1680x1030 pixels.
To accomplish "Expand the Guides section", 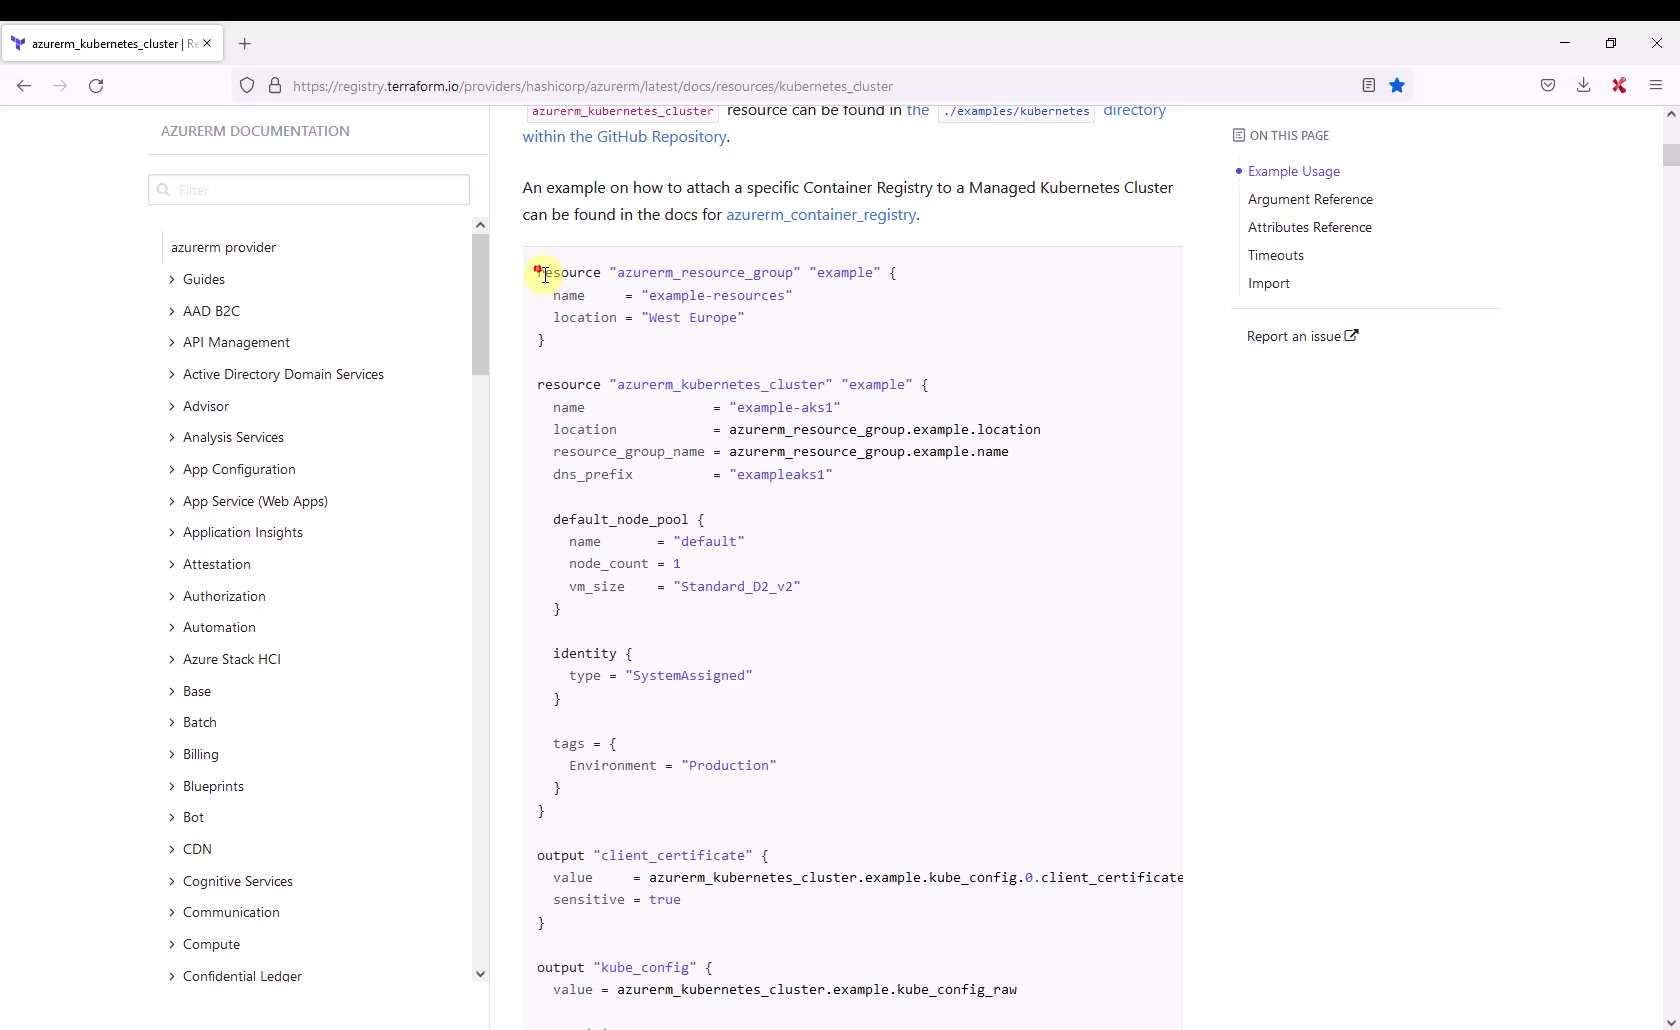I will coord(204,279).
